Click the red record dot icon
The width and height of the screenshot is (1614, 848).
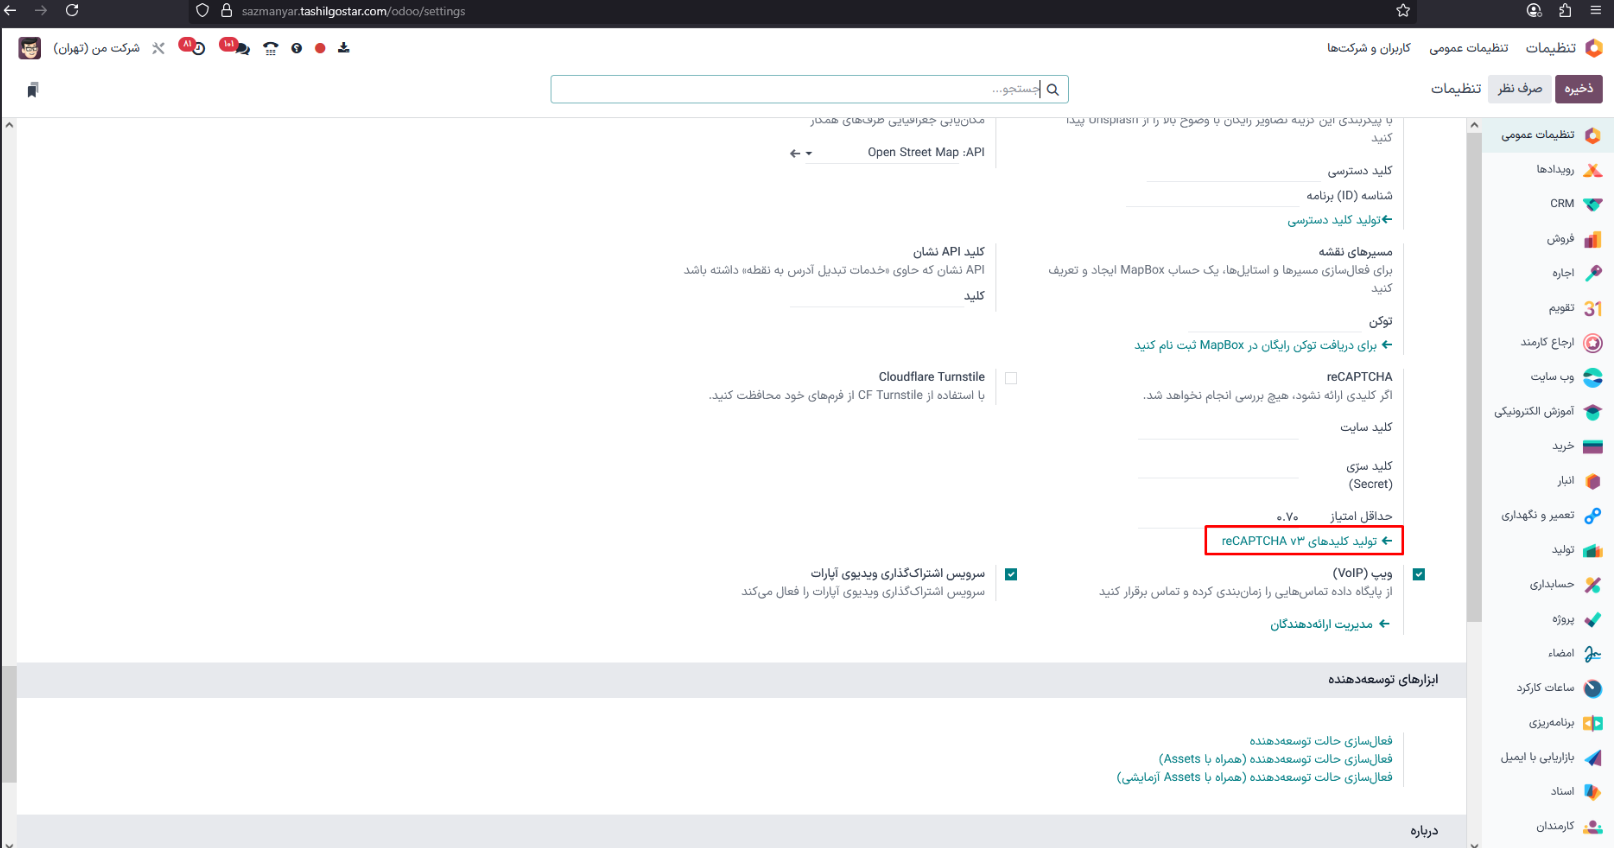click(320, 48)
